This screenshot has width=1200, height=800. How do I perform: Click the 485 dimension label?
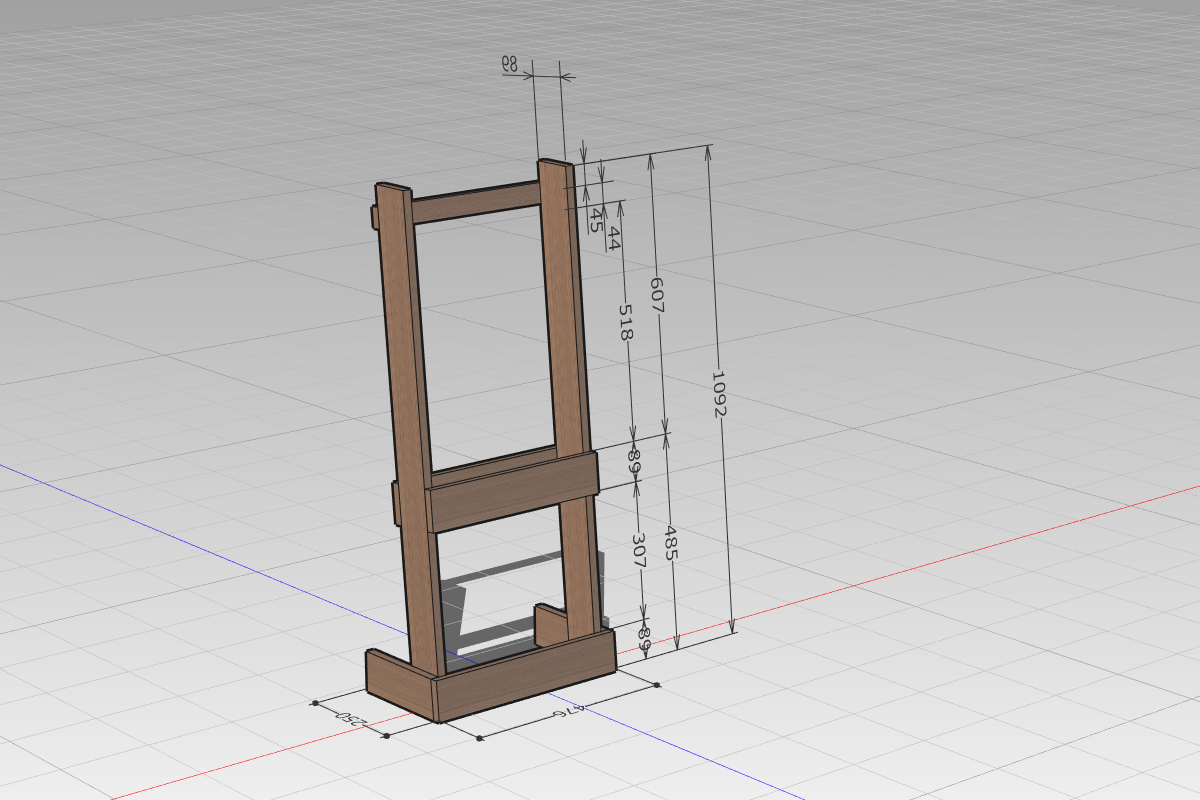click(x=671, y=544)
